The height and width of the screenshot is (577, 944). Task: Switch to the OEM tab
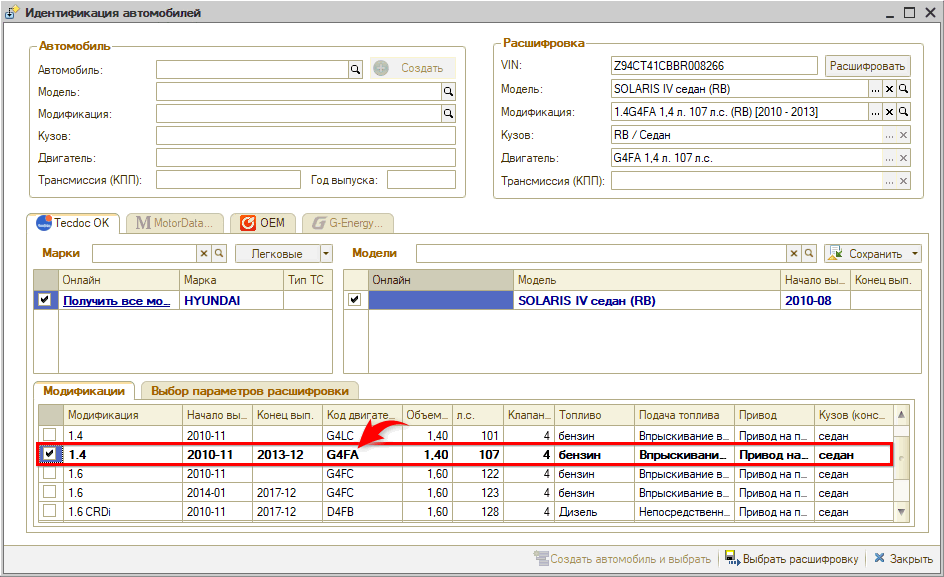point(263,223)
